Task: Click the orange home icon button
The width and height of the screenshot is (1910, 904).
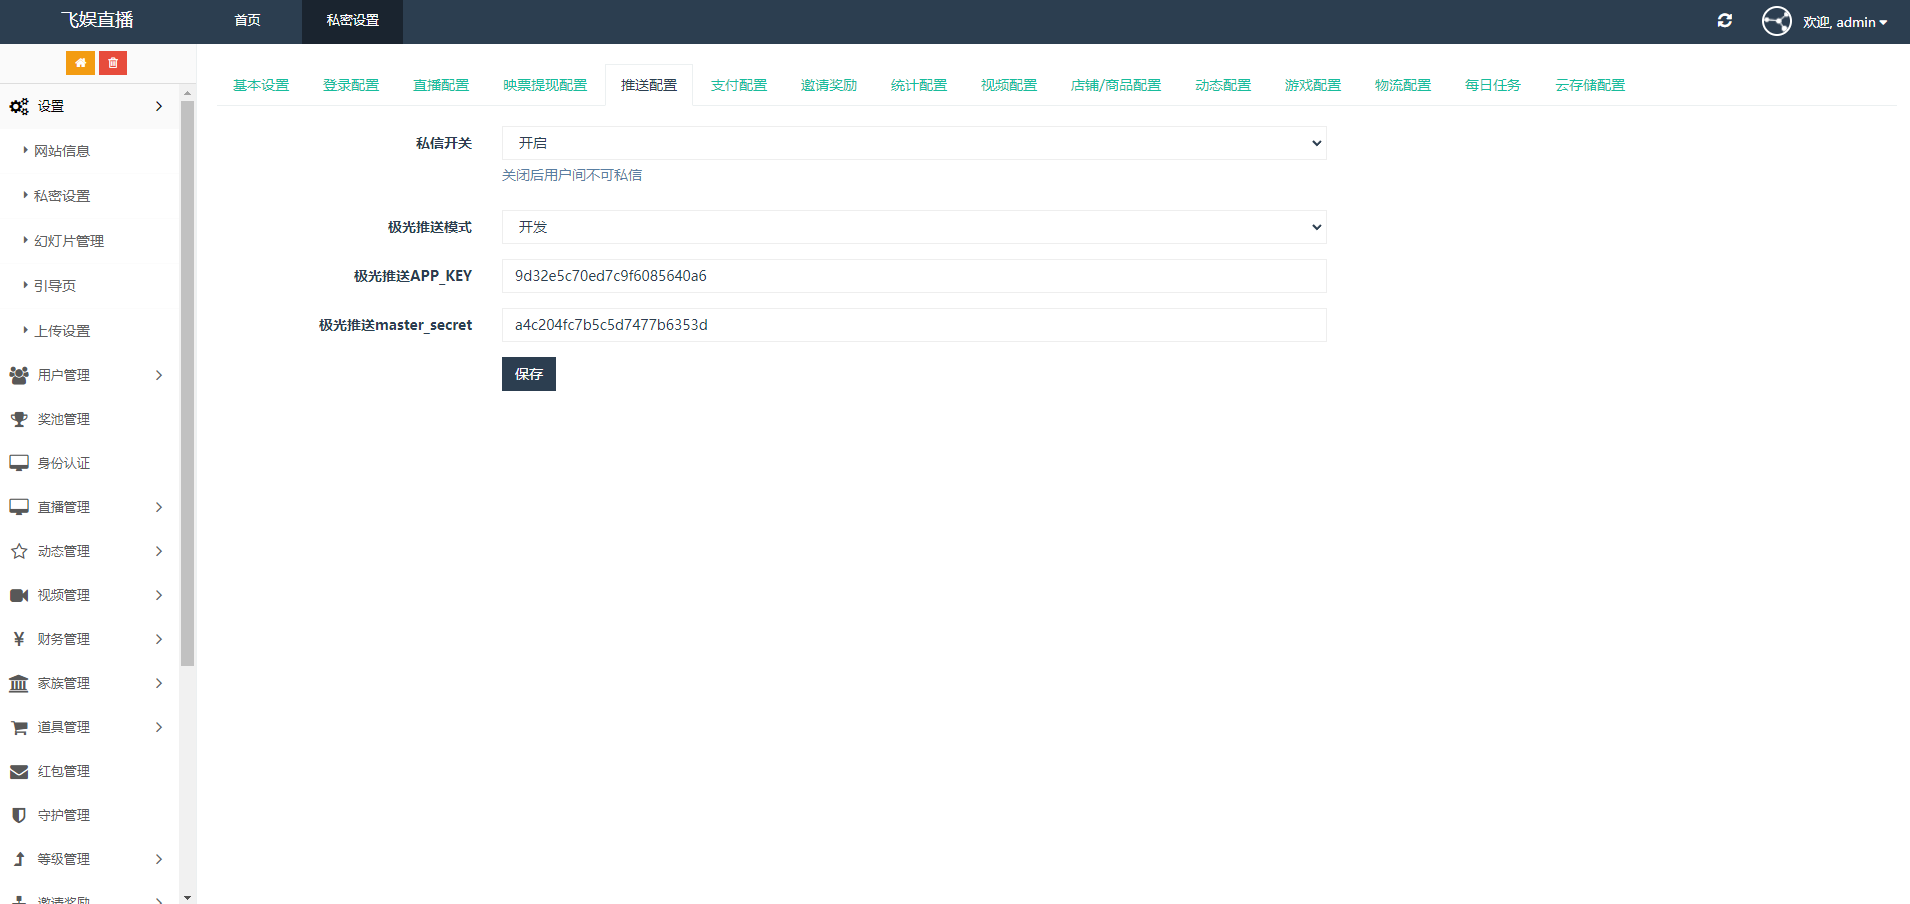Action: click(80, 63)
